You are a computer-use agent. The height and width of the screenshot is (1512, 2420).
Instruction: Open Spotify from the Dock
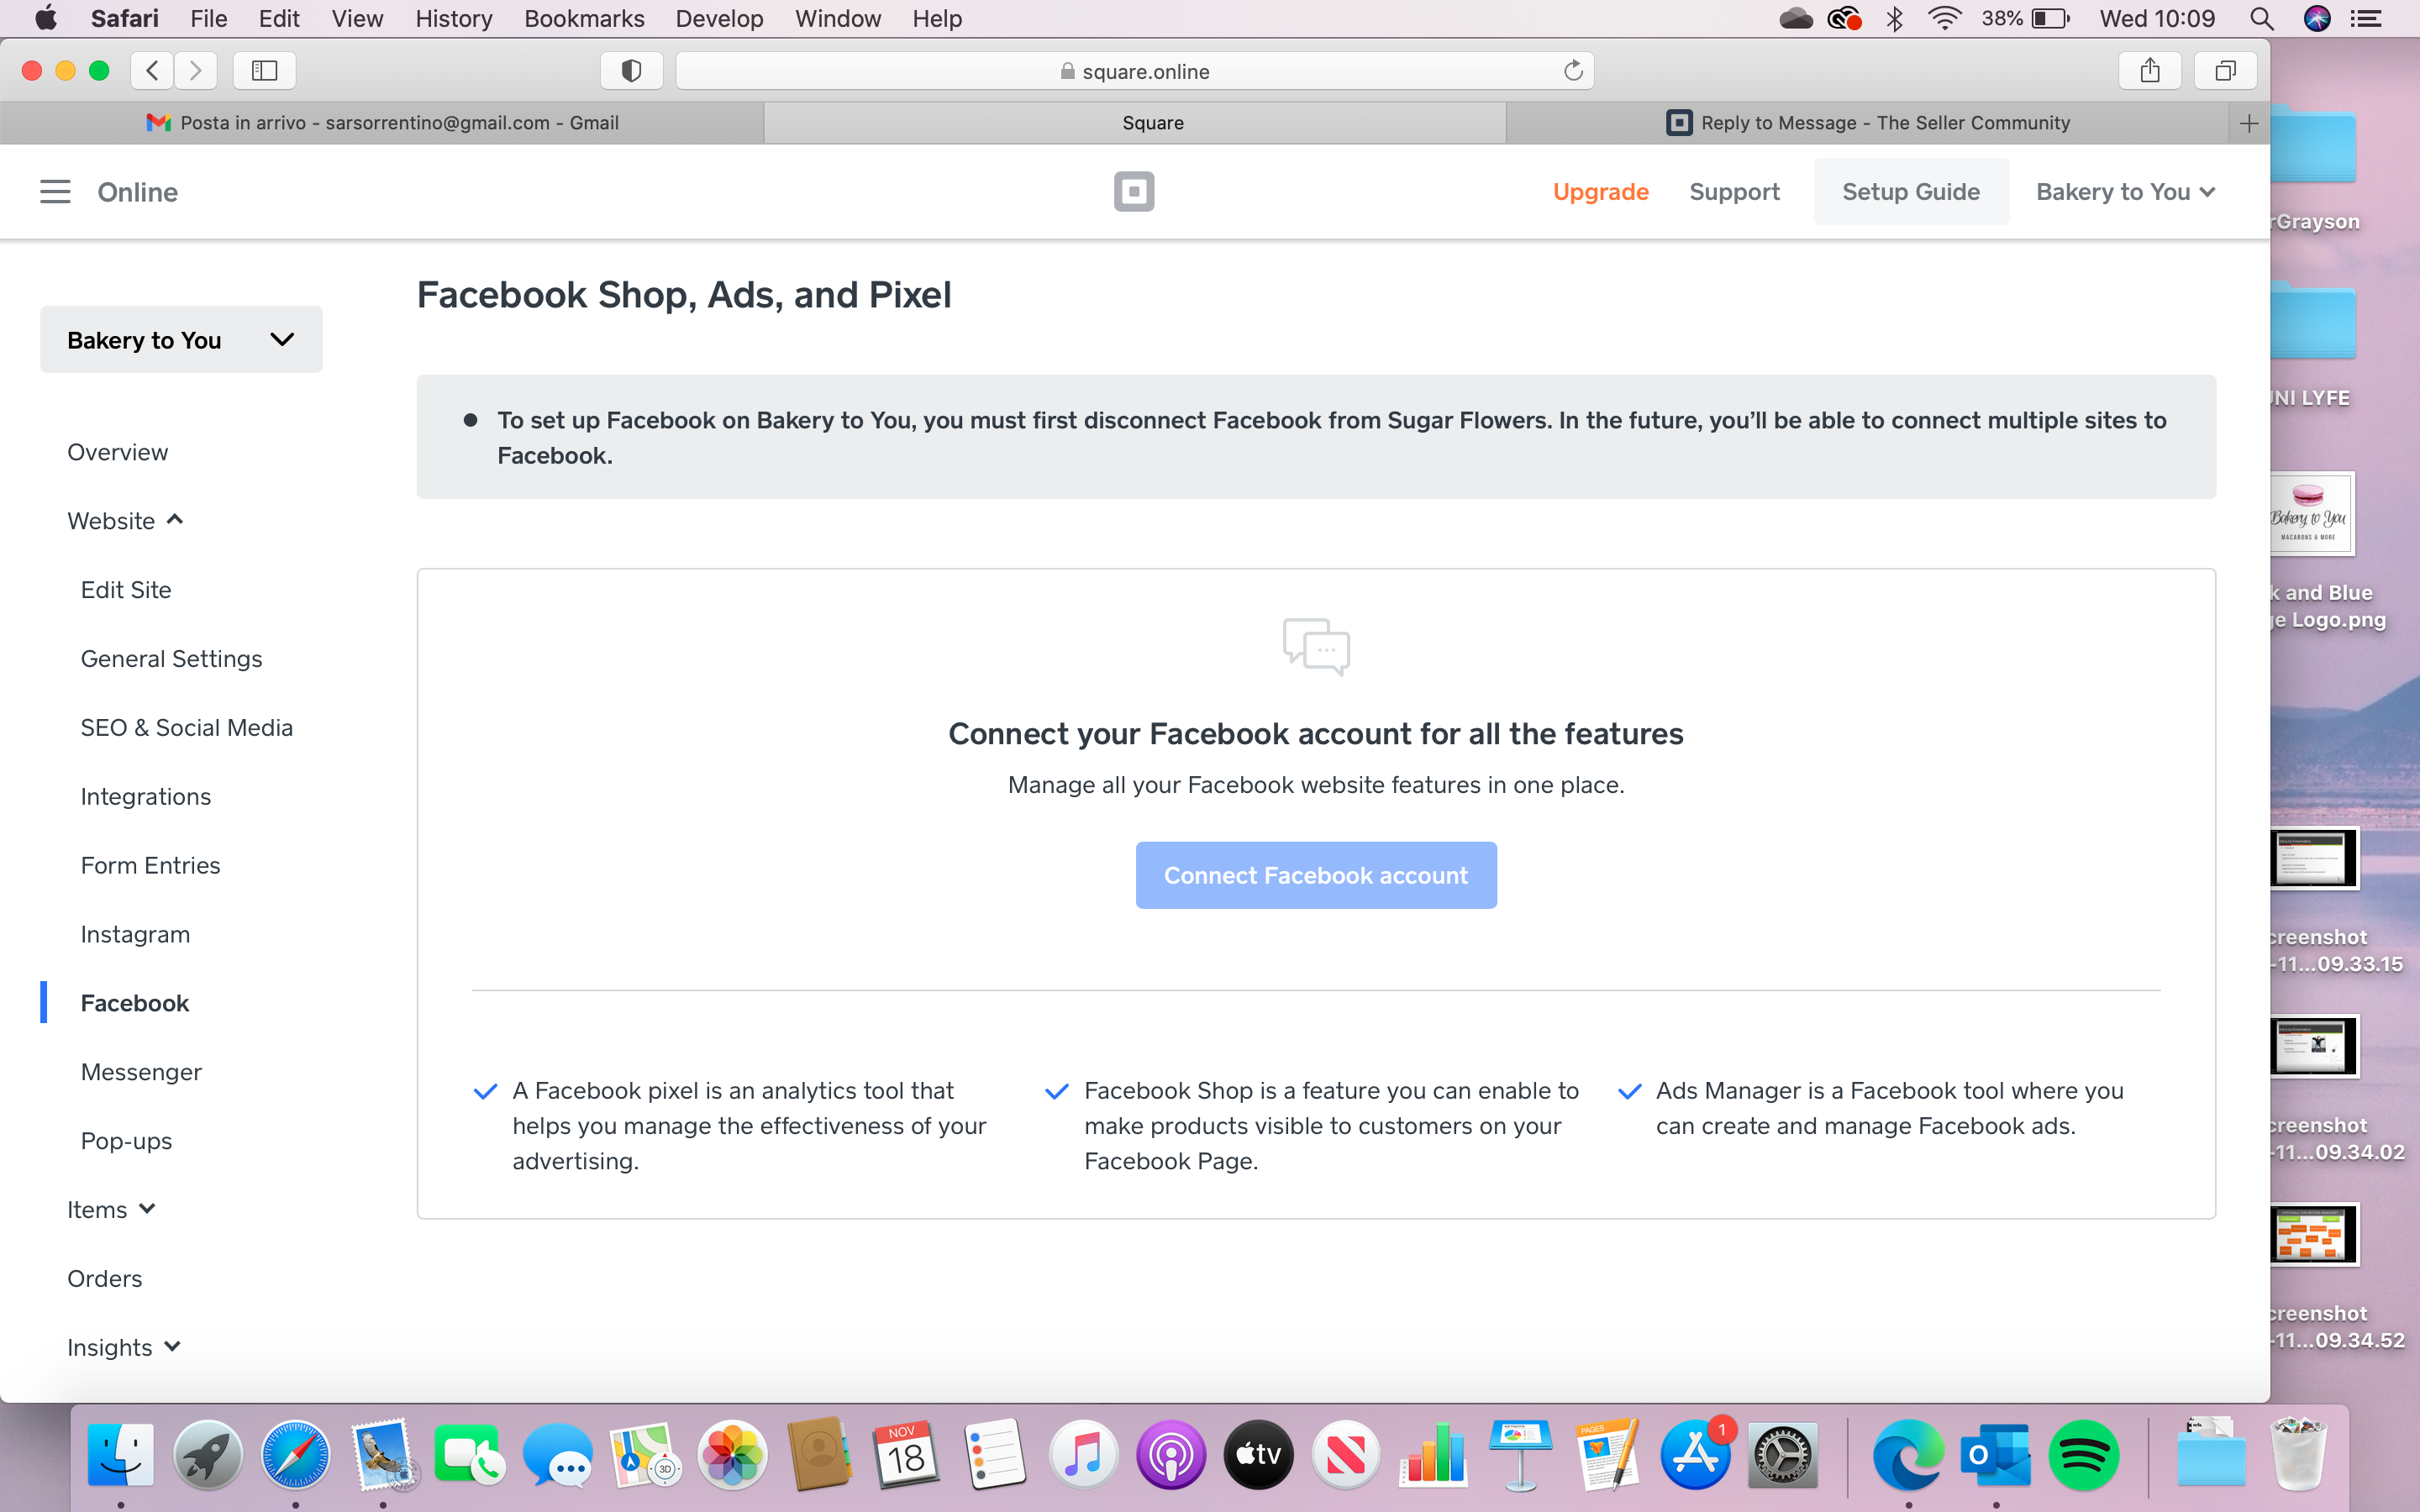2081,1455
